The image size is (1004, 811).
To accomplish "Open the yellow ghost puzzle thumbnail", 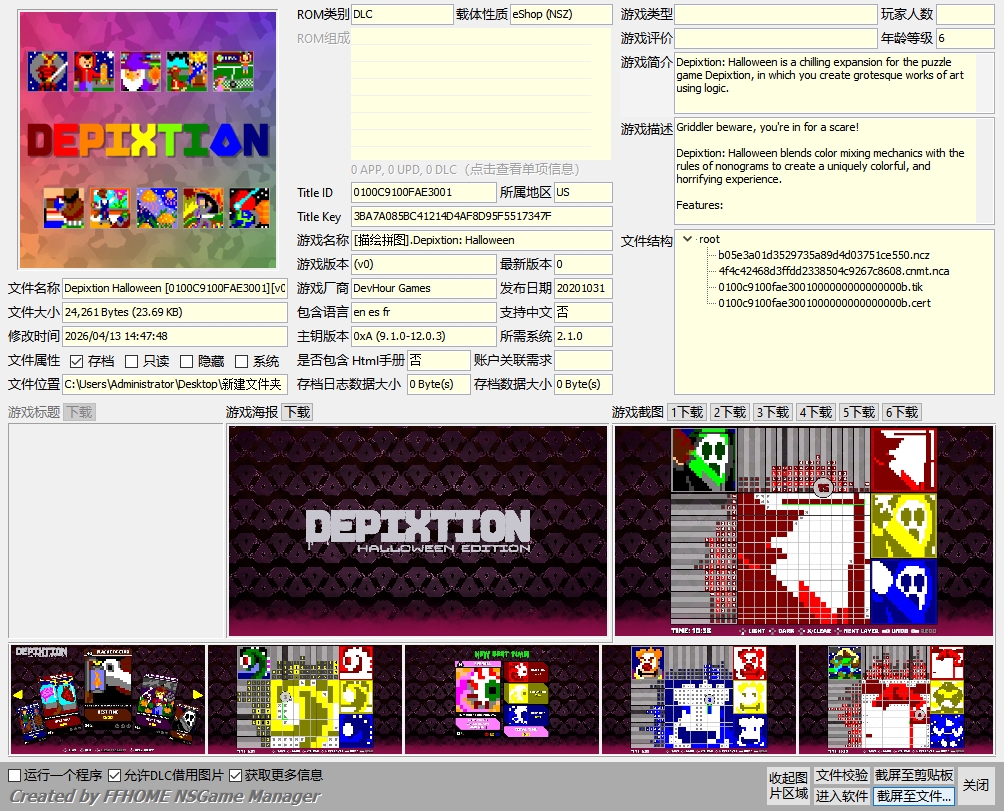I will tap(304, 699).
